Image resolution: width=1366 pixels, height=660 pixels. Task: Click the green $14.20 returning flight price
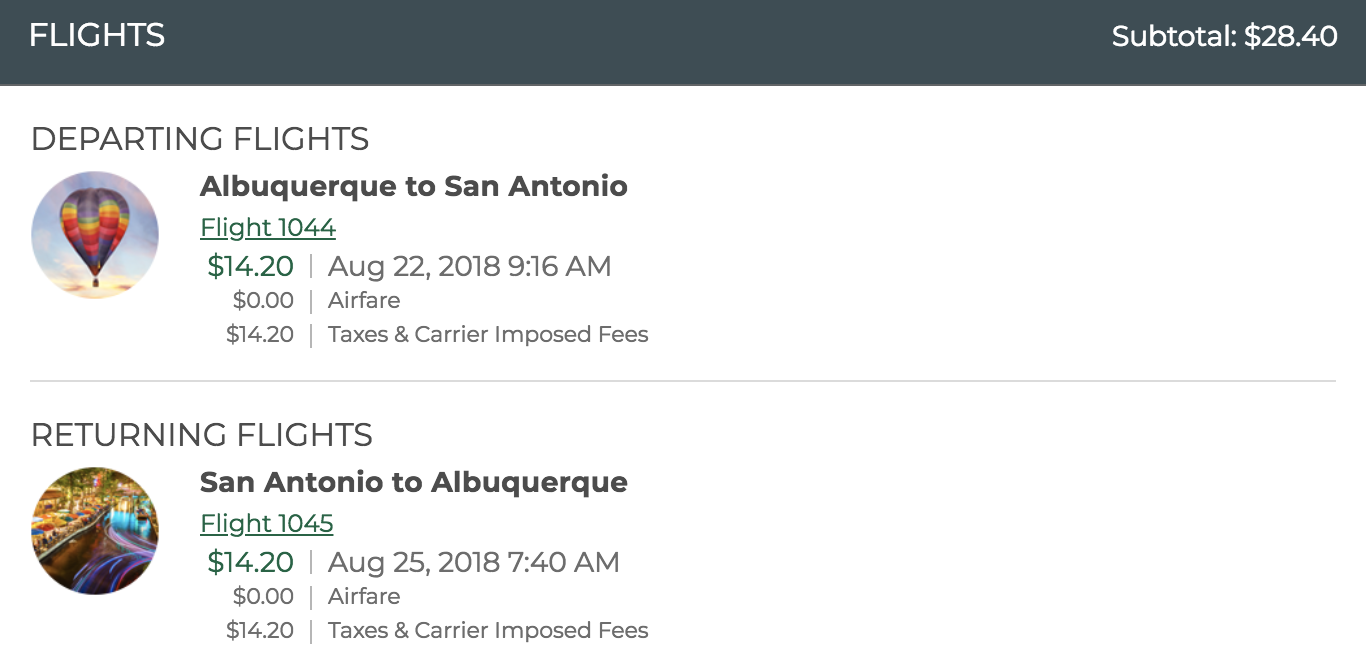point(251,562)
